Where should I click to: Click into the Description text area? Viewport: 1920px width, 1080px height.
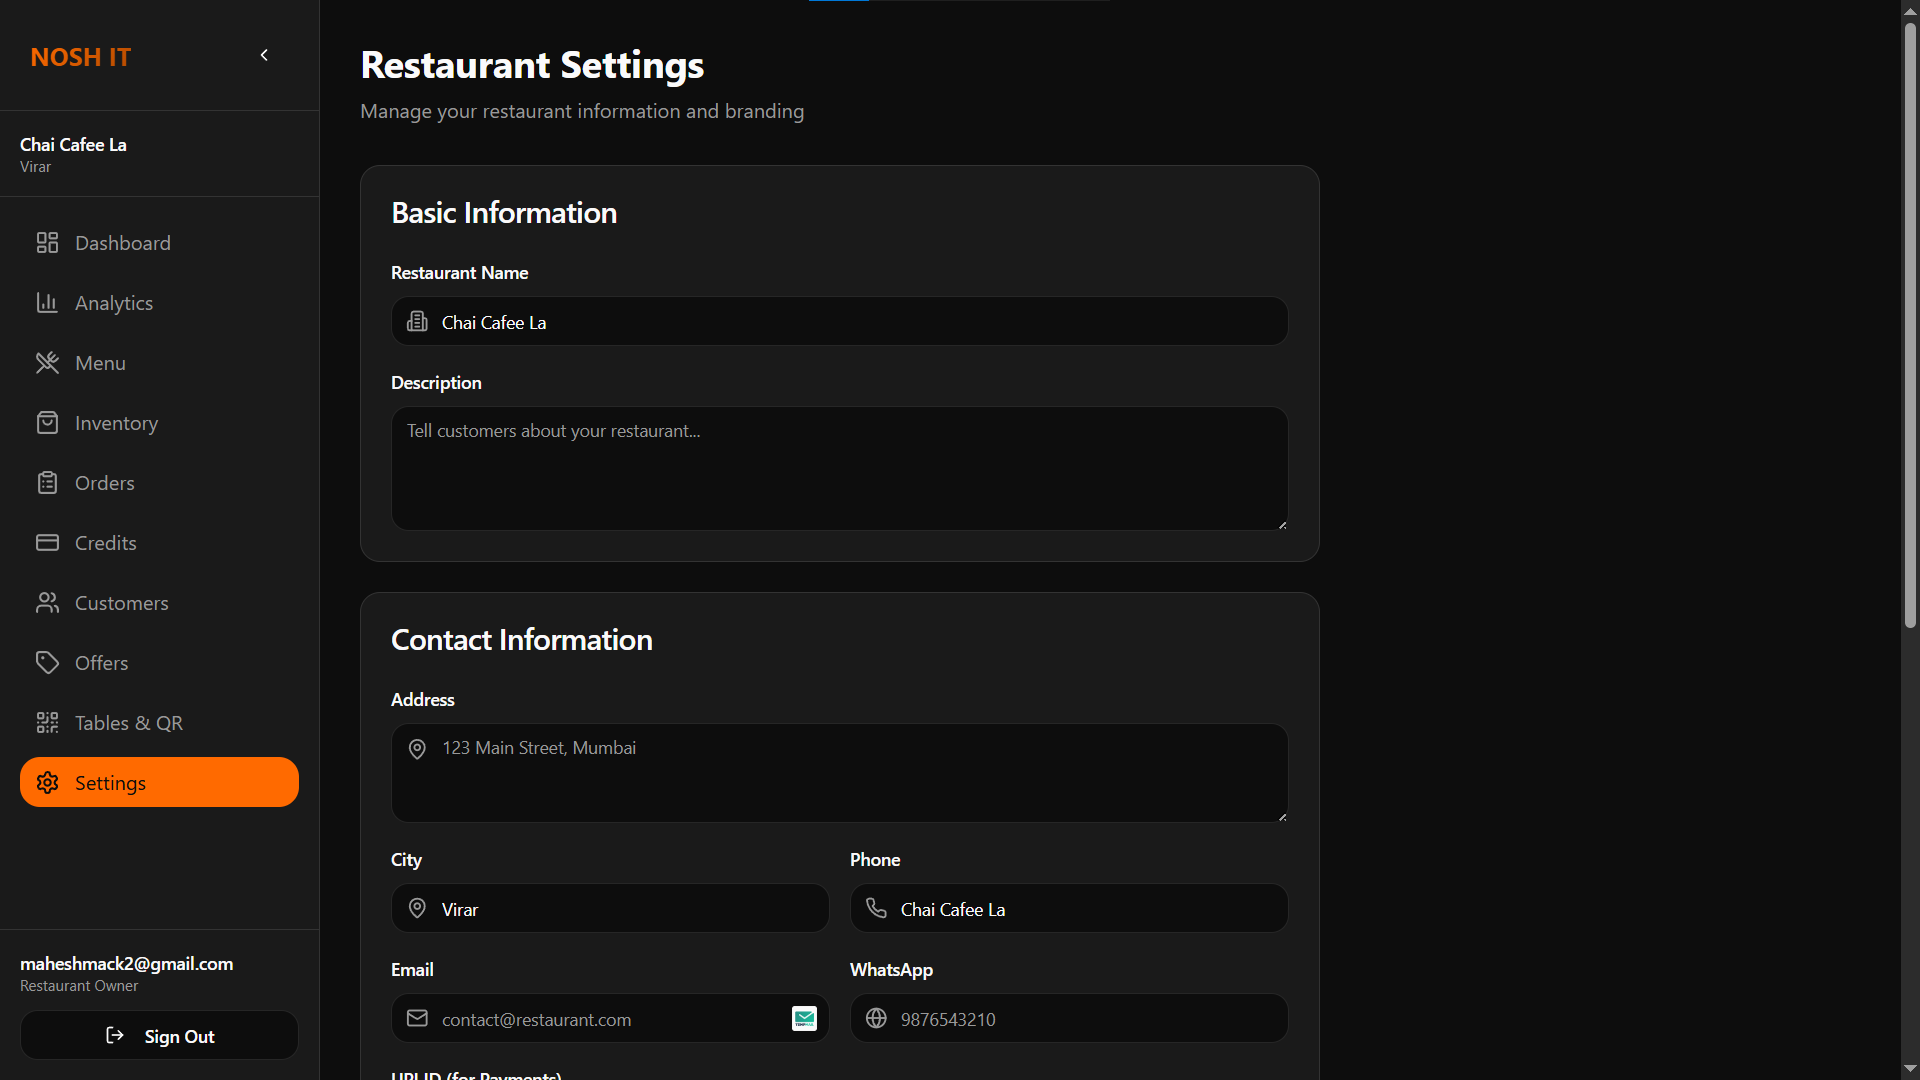(838, 468)
